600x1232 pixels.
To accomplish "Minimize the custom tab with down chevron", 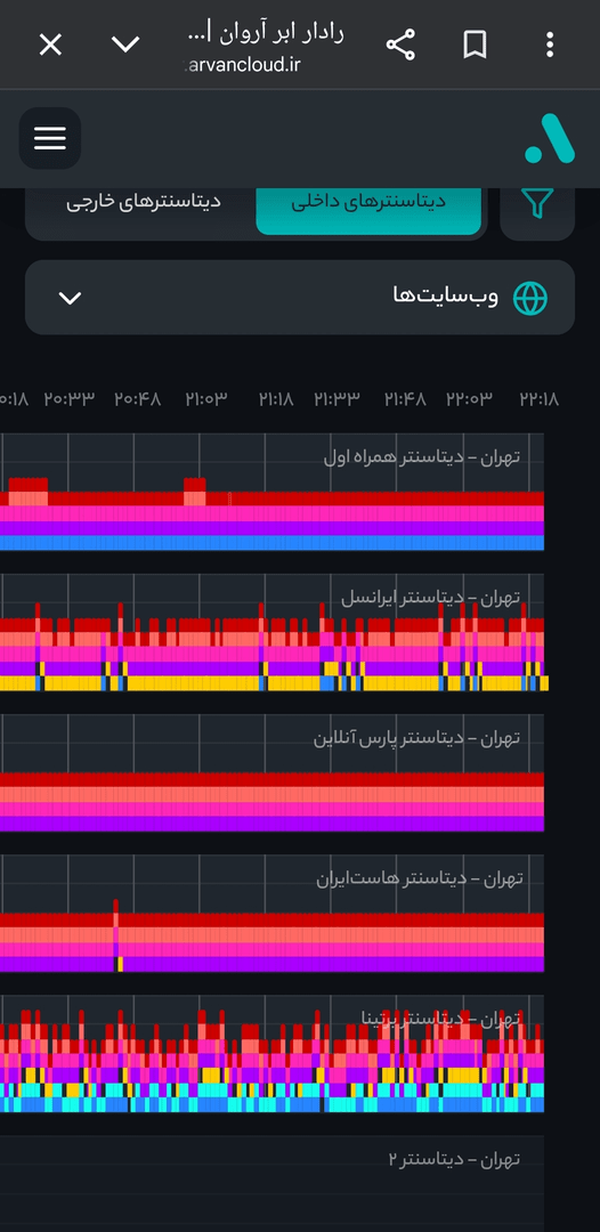I will point(125,44).
